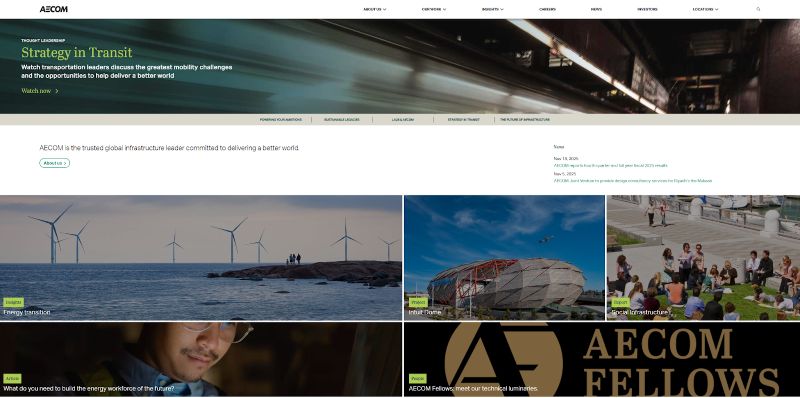
Task: Expand the Our Work menu
Action: pyautogui.click(x=434, y=9)
